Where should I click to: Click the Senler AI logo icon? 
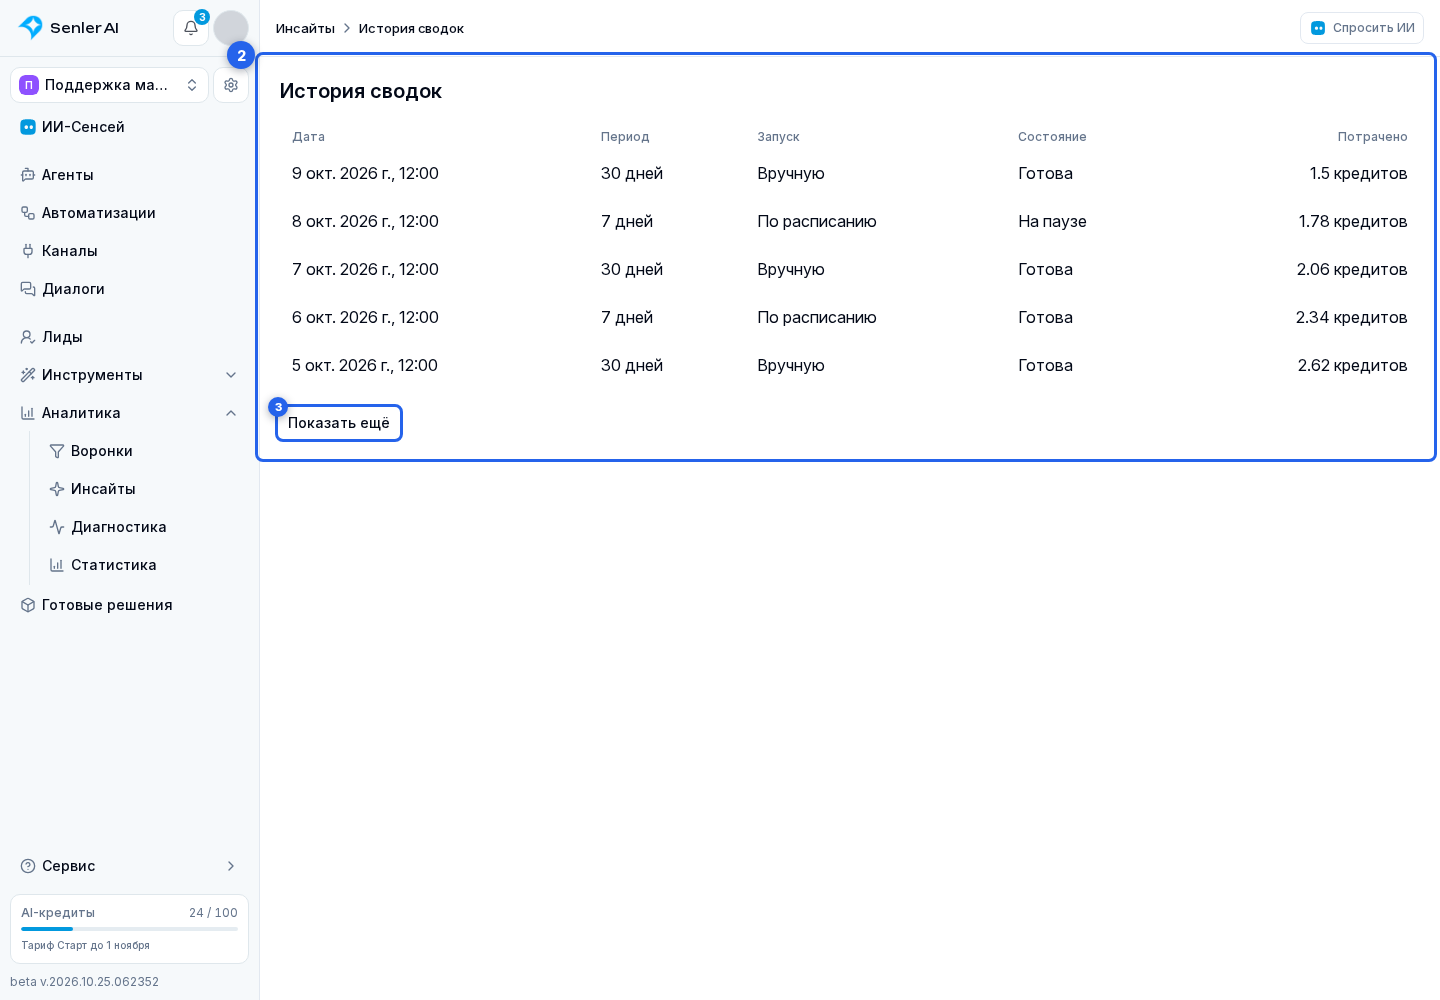[x=31, y=28]
